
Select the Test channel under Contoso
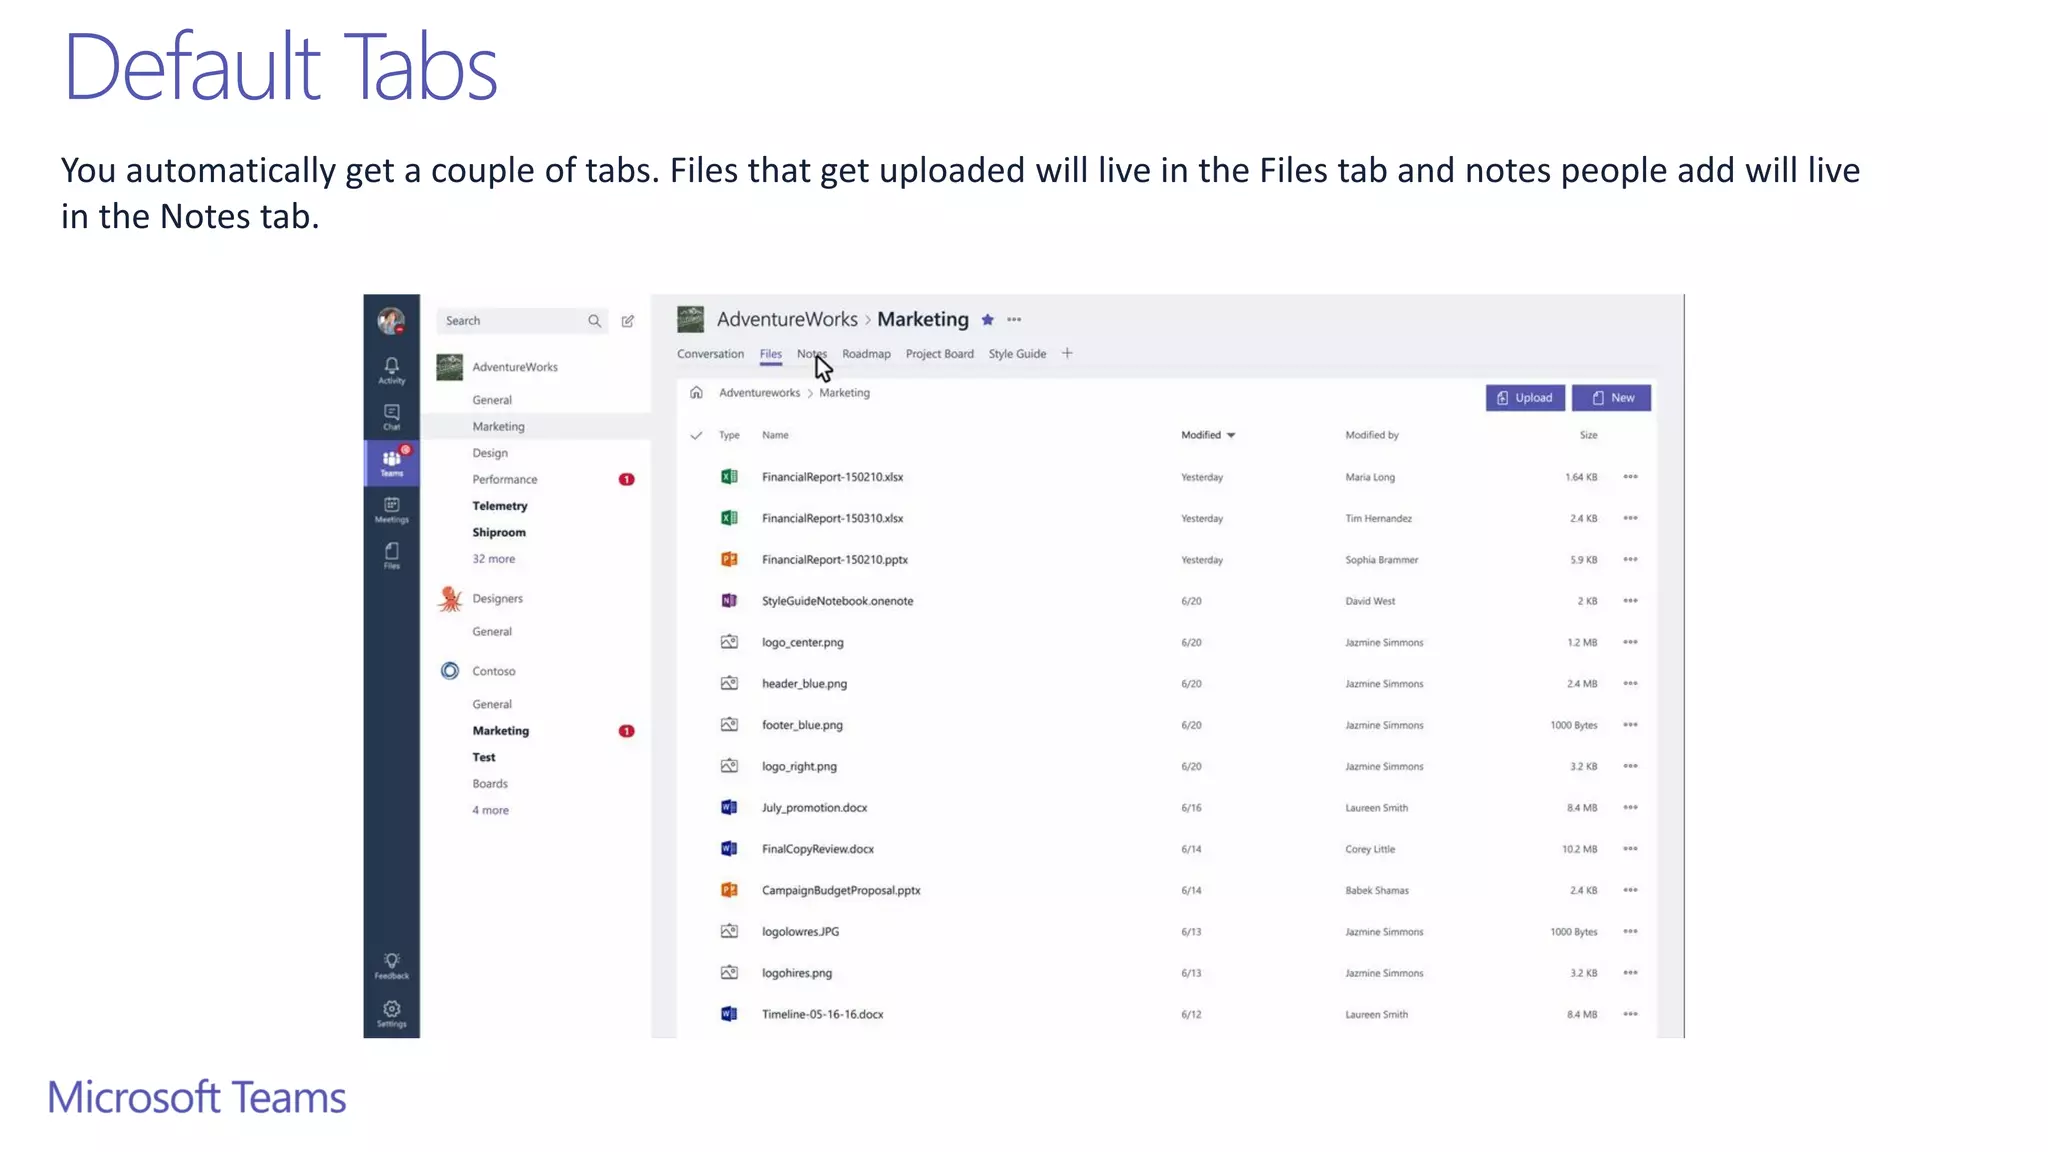pyautogui.click(x=484, y=757)
